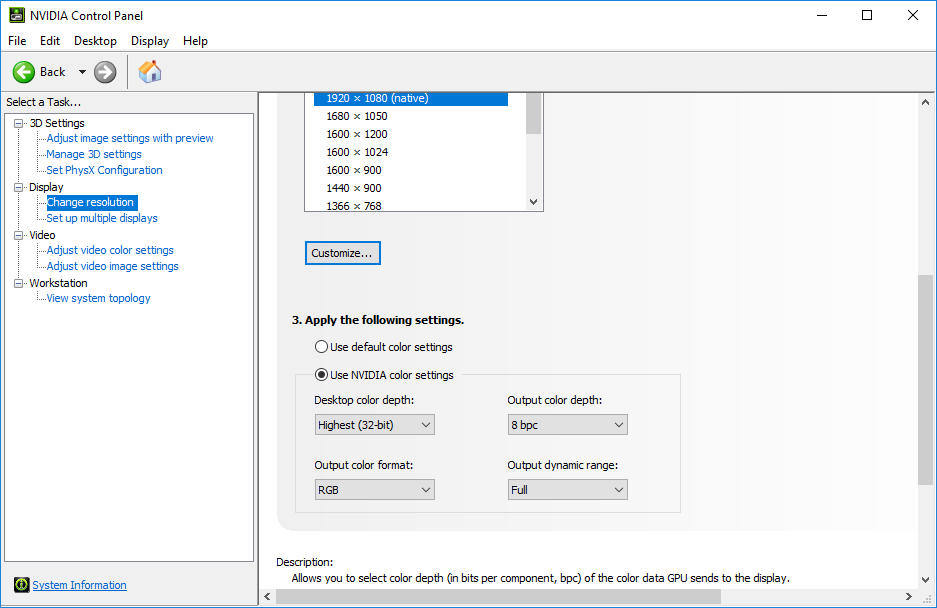Viewport: 937px width, 608px height.
Task: Open the dropdown arrow next to Back
Action: tap(82, 71)
